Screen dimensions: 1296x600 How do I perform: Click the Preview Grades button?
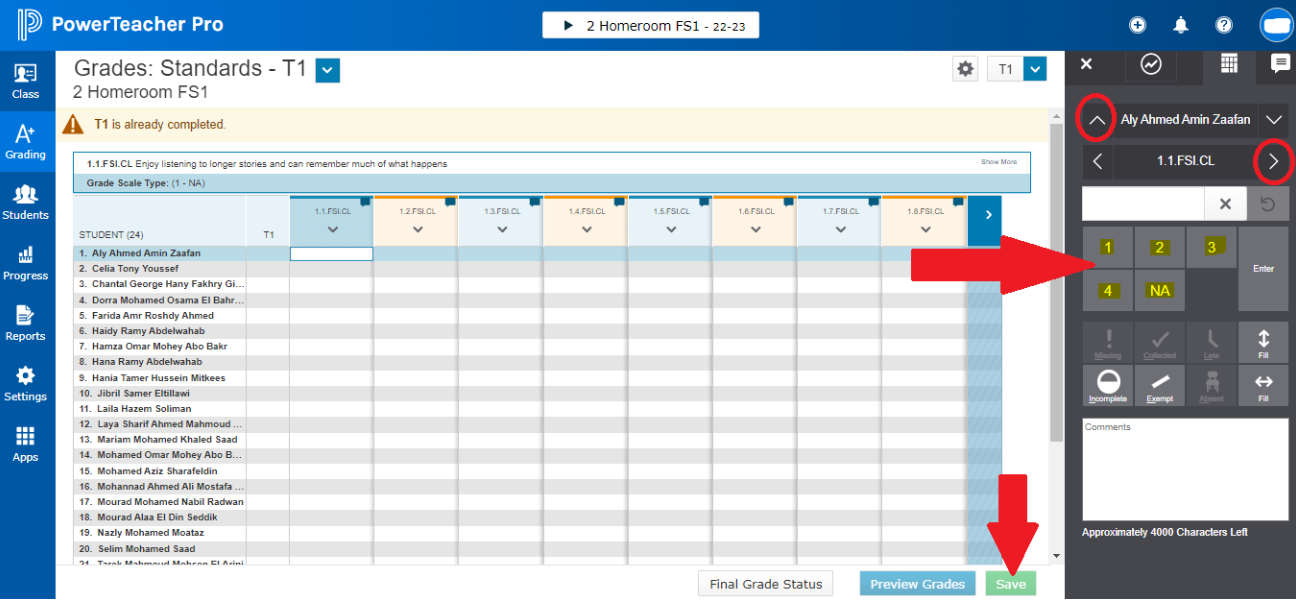pyautogui.click(x=917, y=584)
